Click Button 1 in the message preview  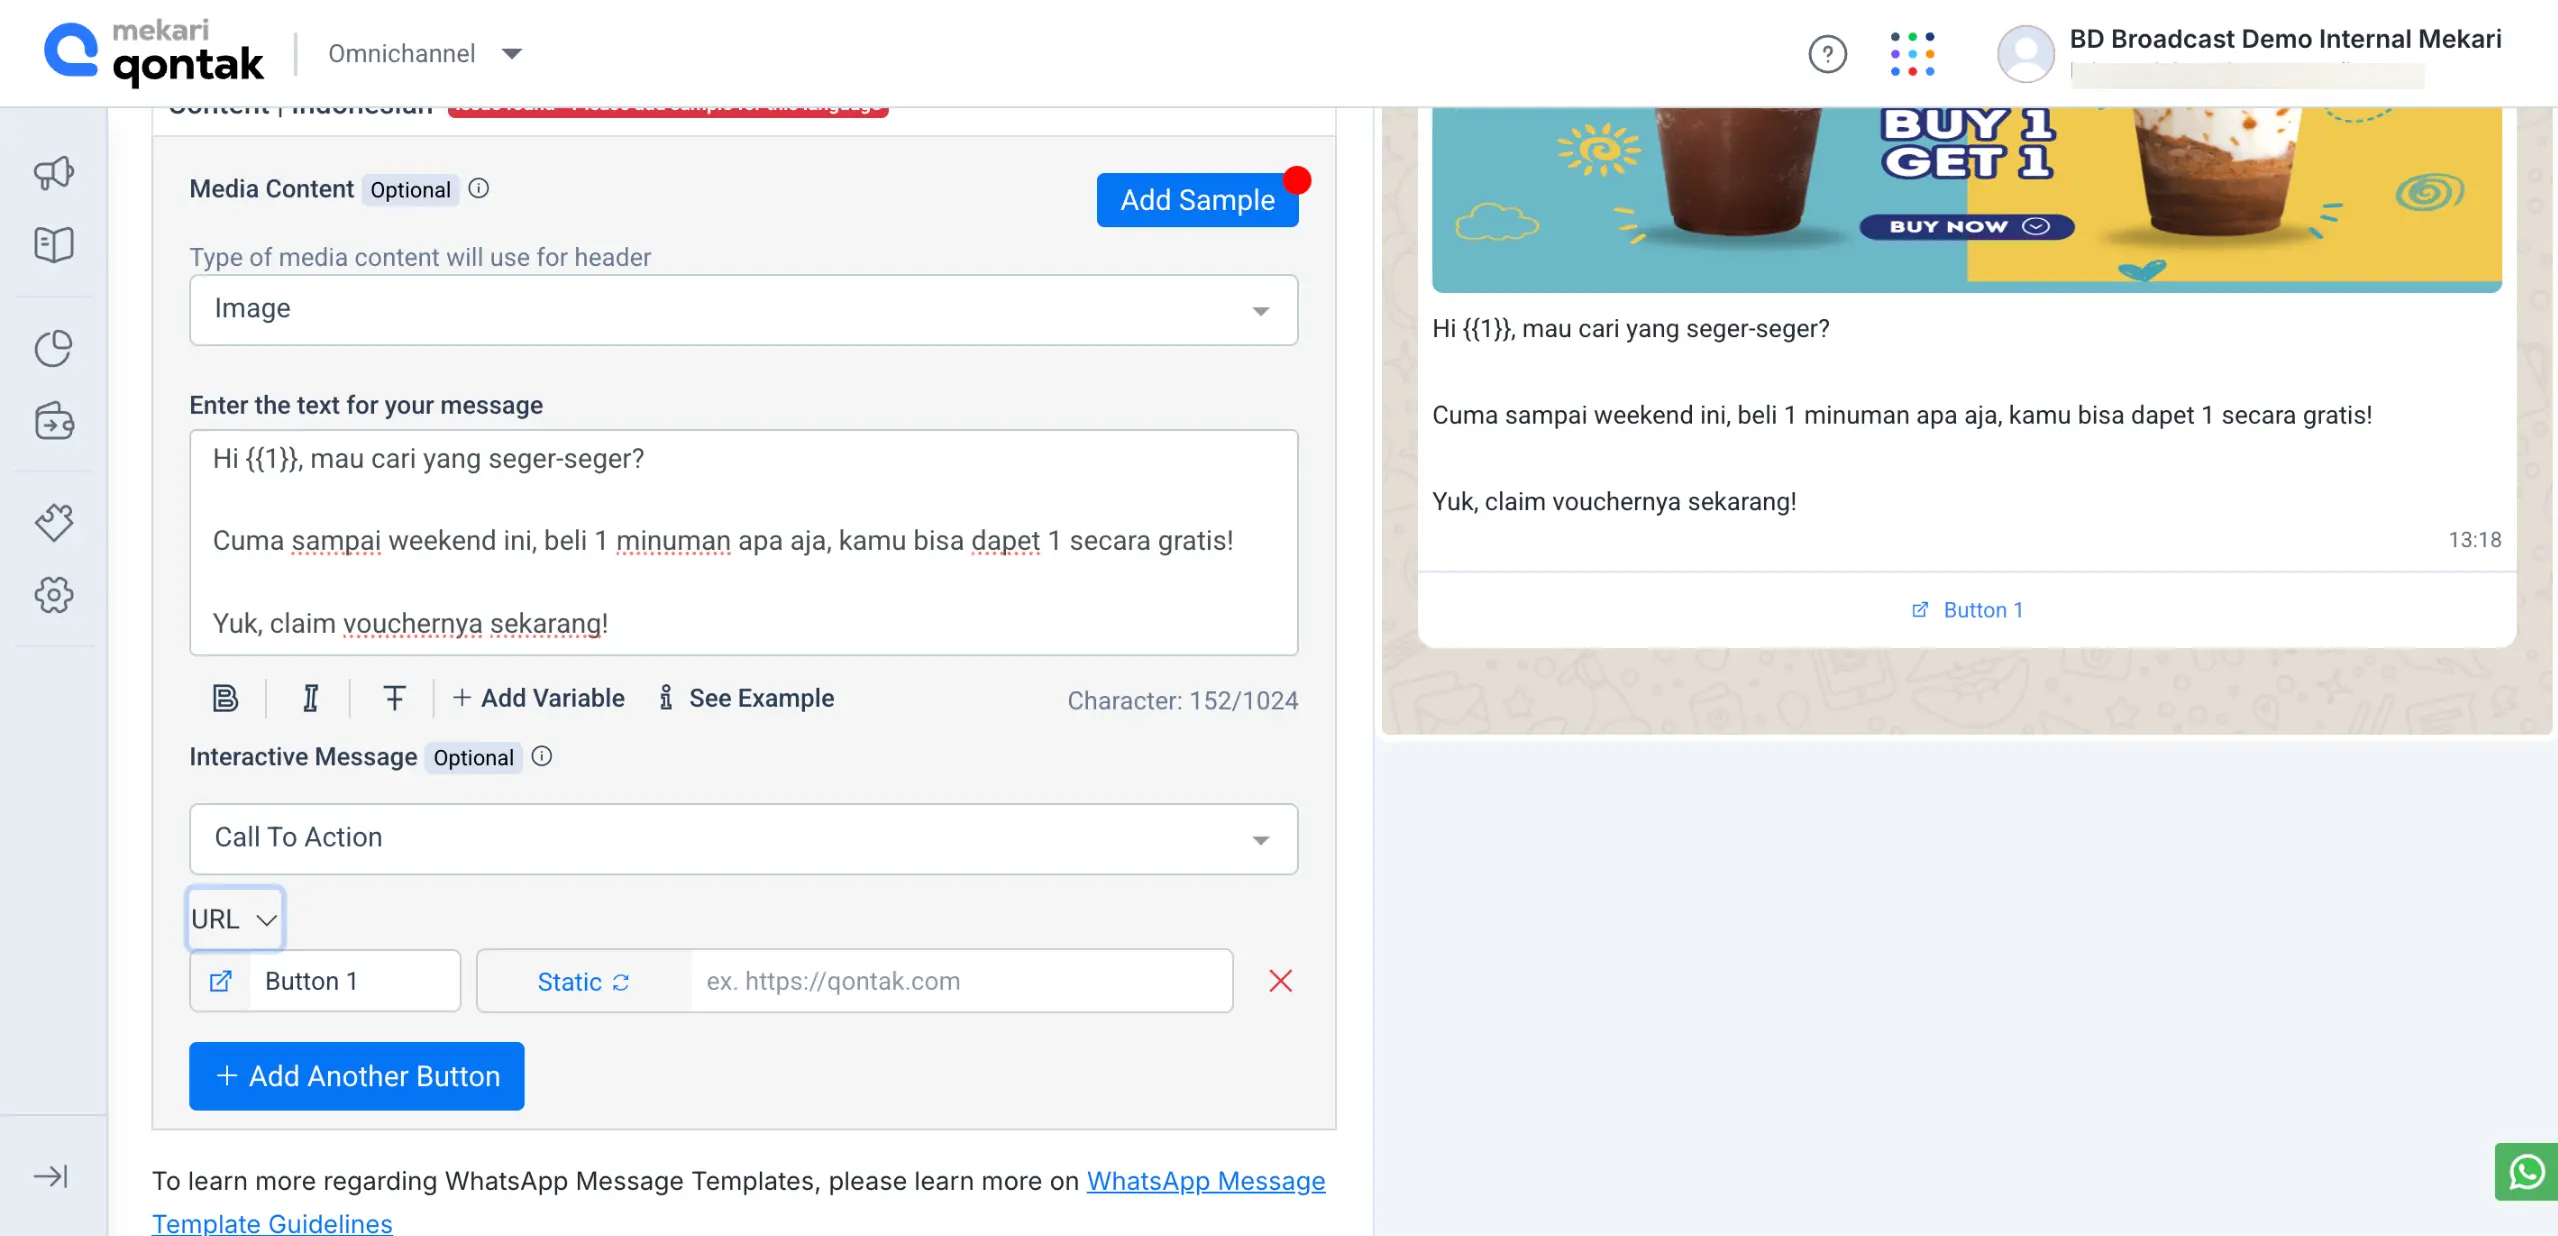pos(1966,609)
